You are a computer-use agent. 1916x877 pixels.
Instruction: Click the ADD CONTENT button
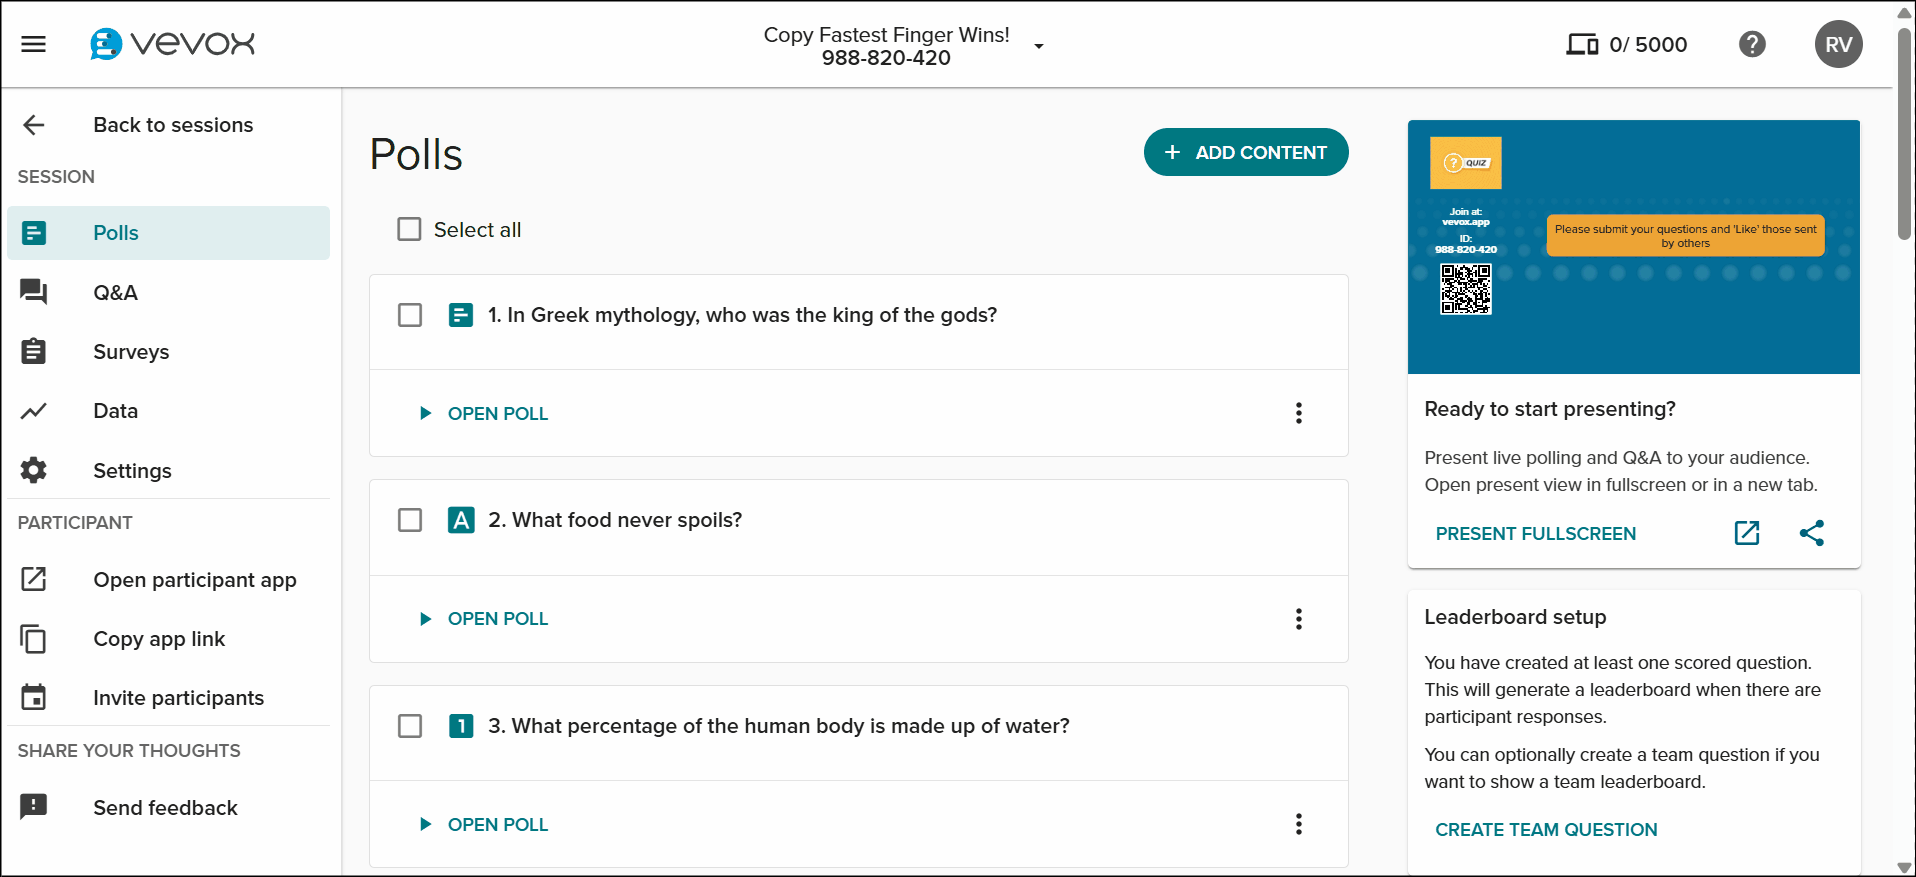(1246, 152)
